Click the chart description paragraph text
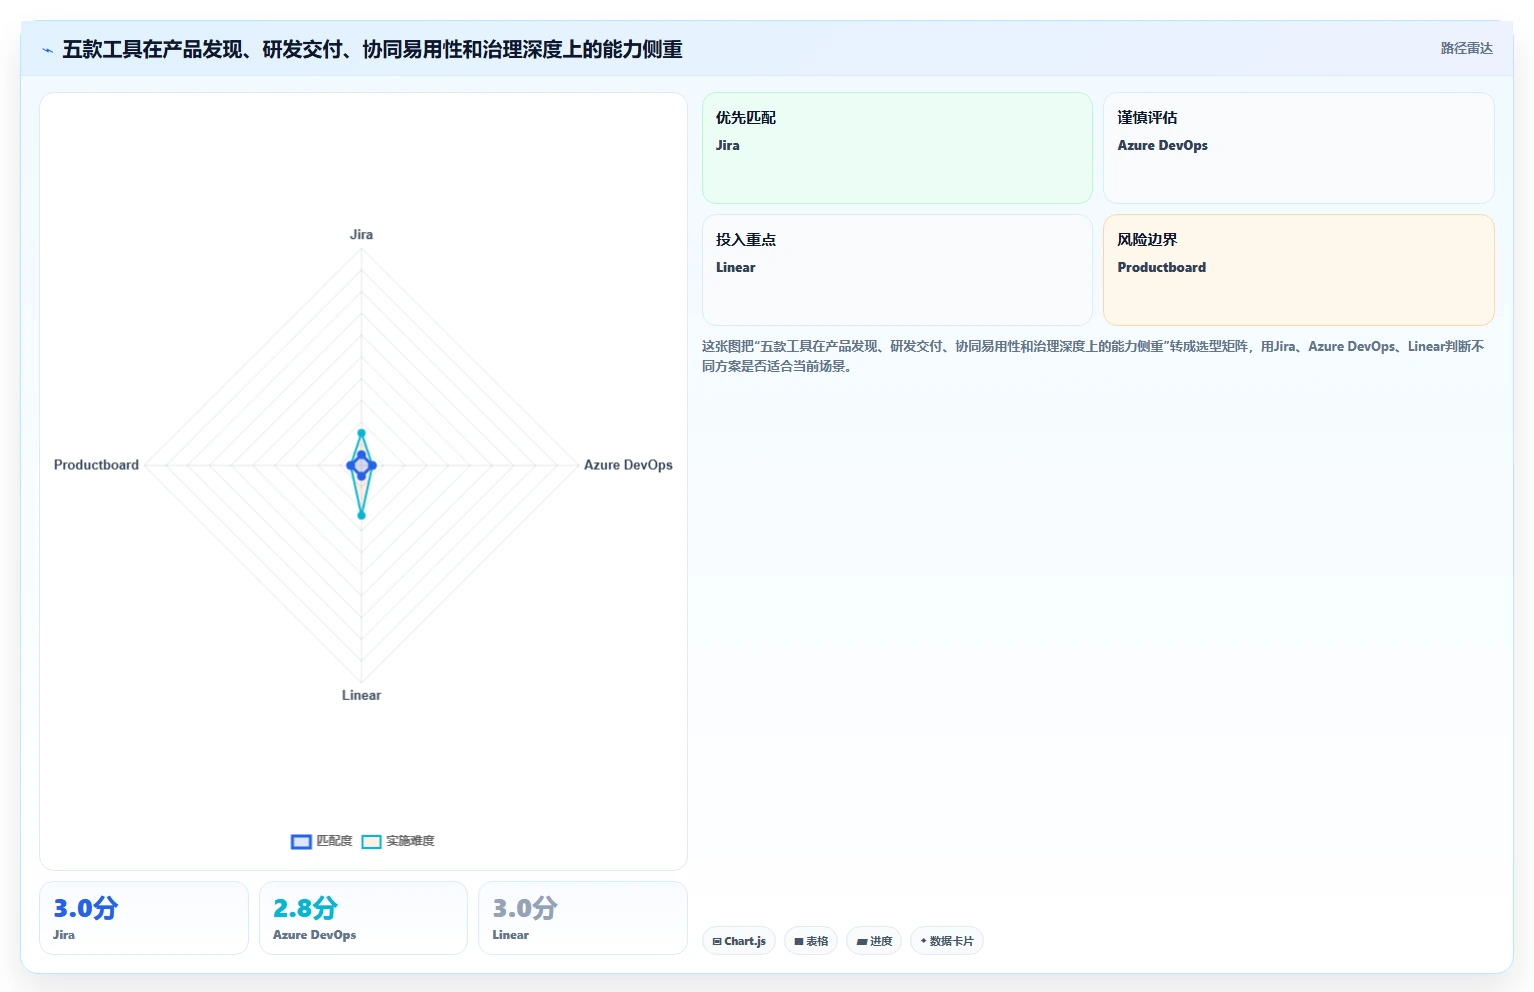Viewport: 1534px width, 992px height. [x=1093, y=356]
